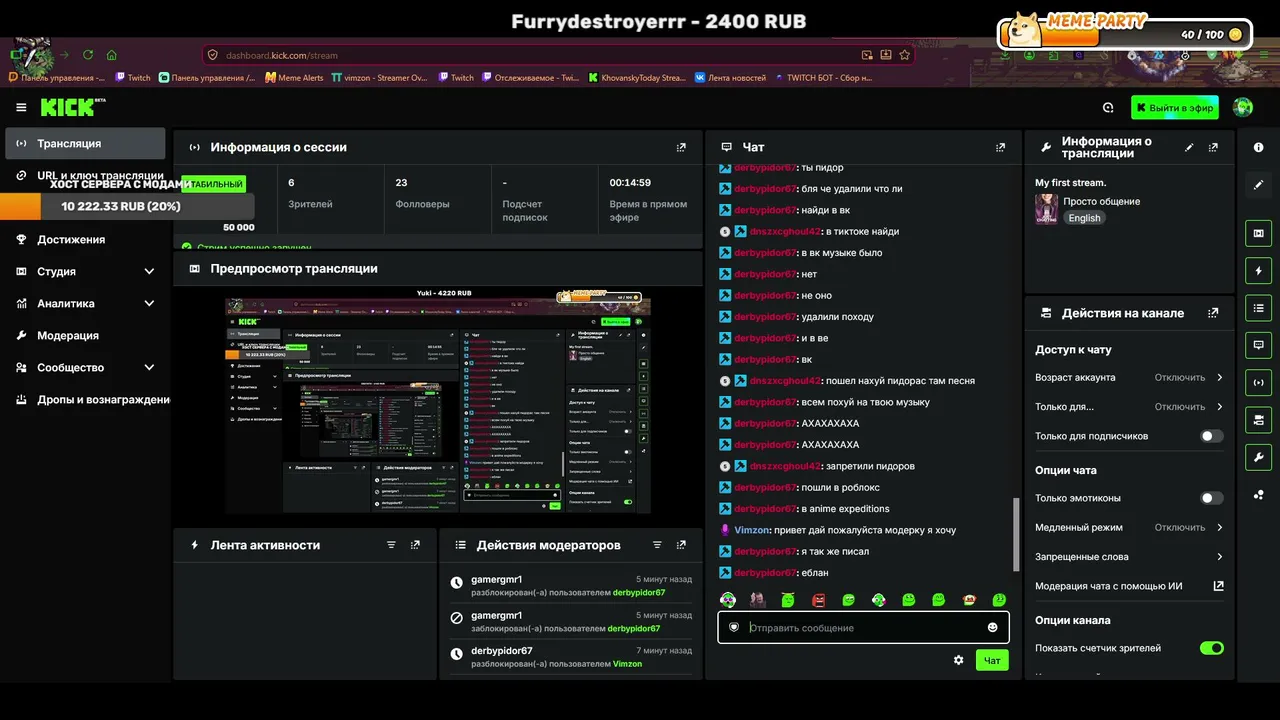1280x720 pixels.
Task: Open the slow mode setting (Медленный режим)
Action: click(1129, 527)
